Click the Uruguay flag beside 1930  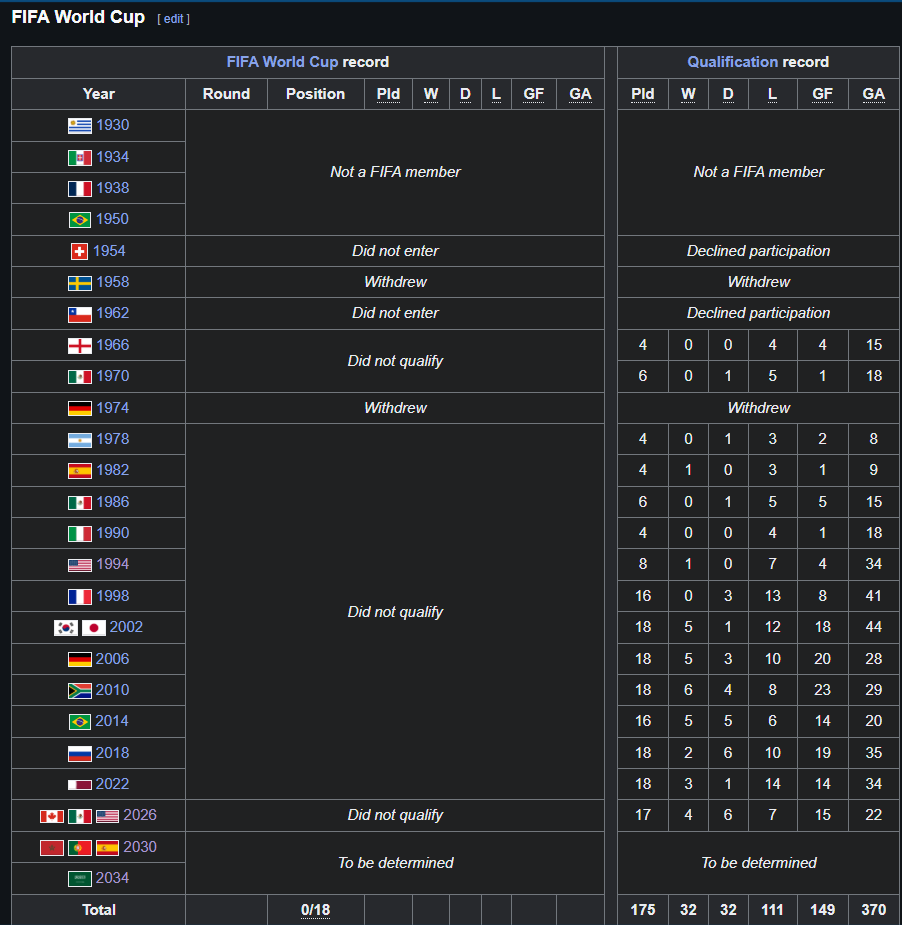(x=80, y=126)
